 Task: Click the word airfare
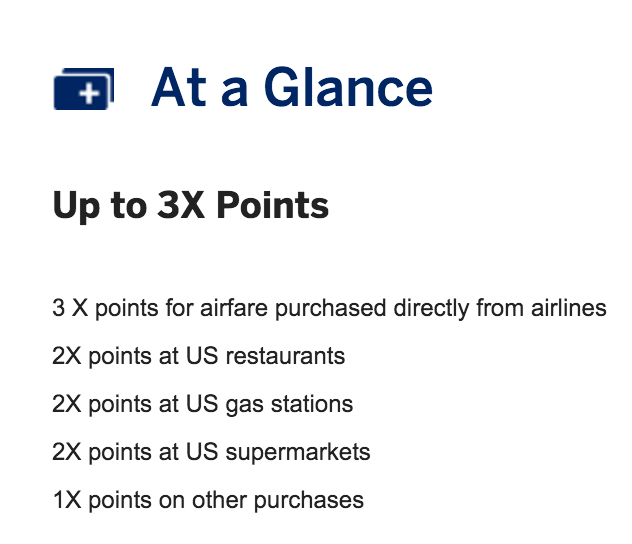pos(234,308)
